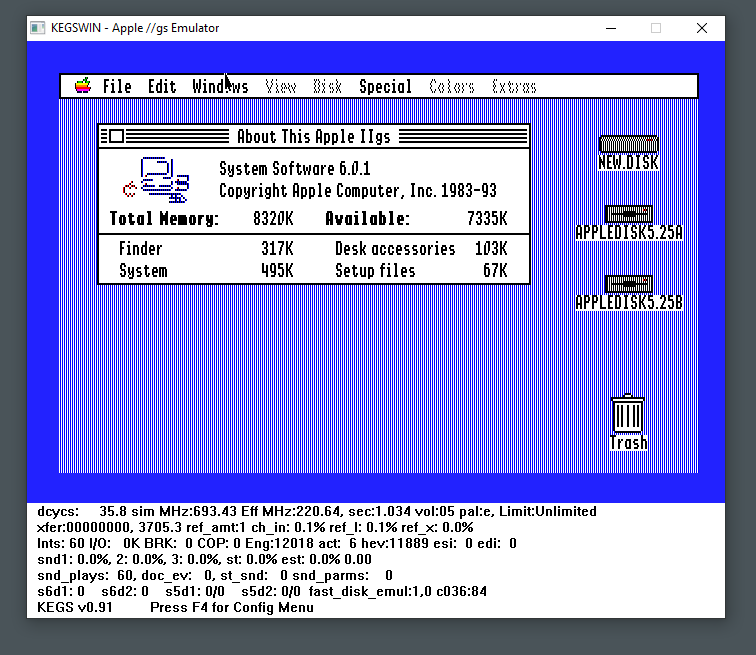Click the xfer:00000000 status entry

click(84, 527)
